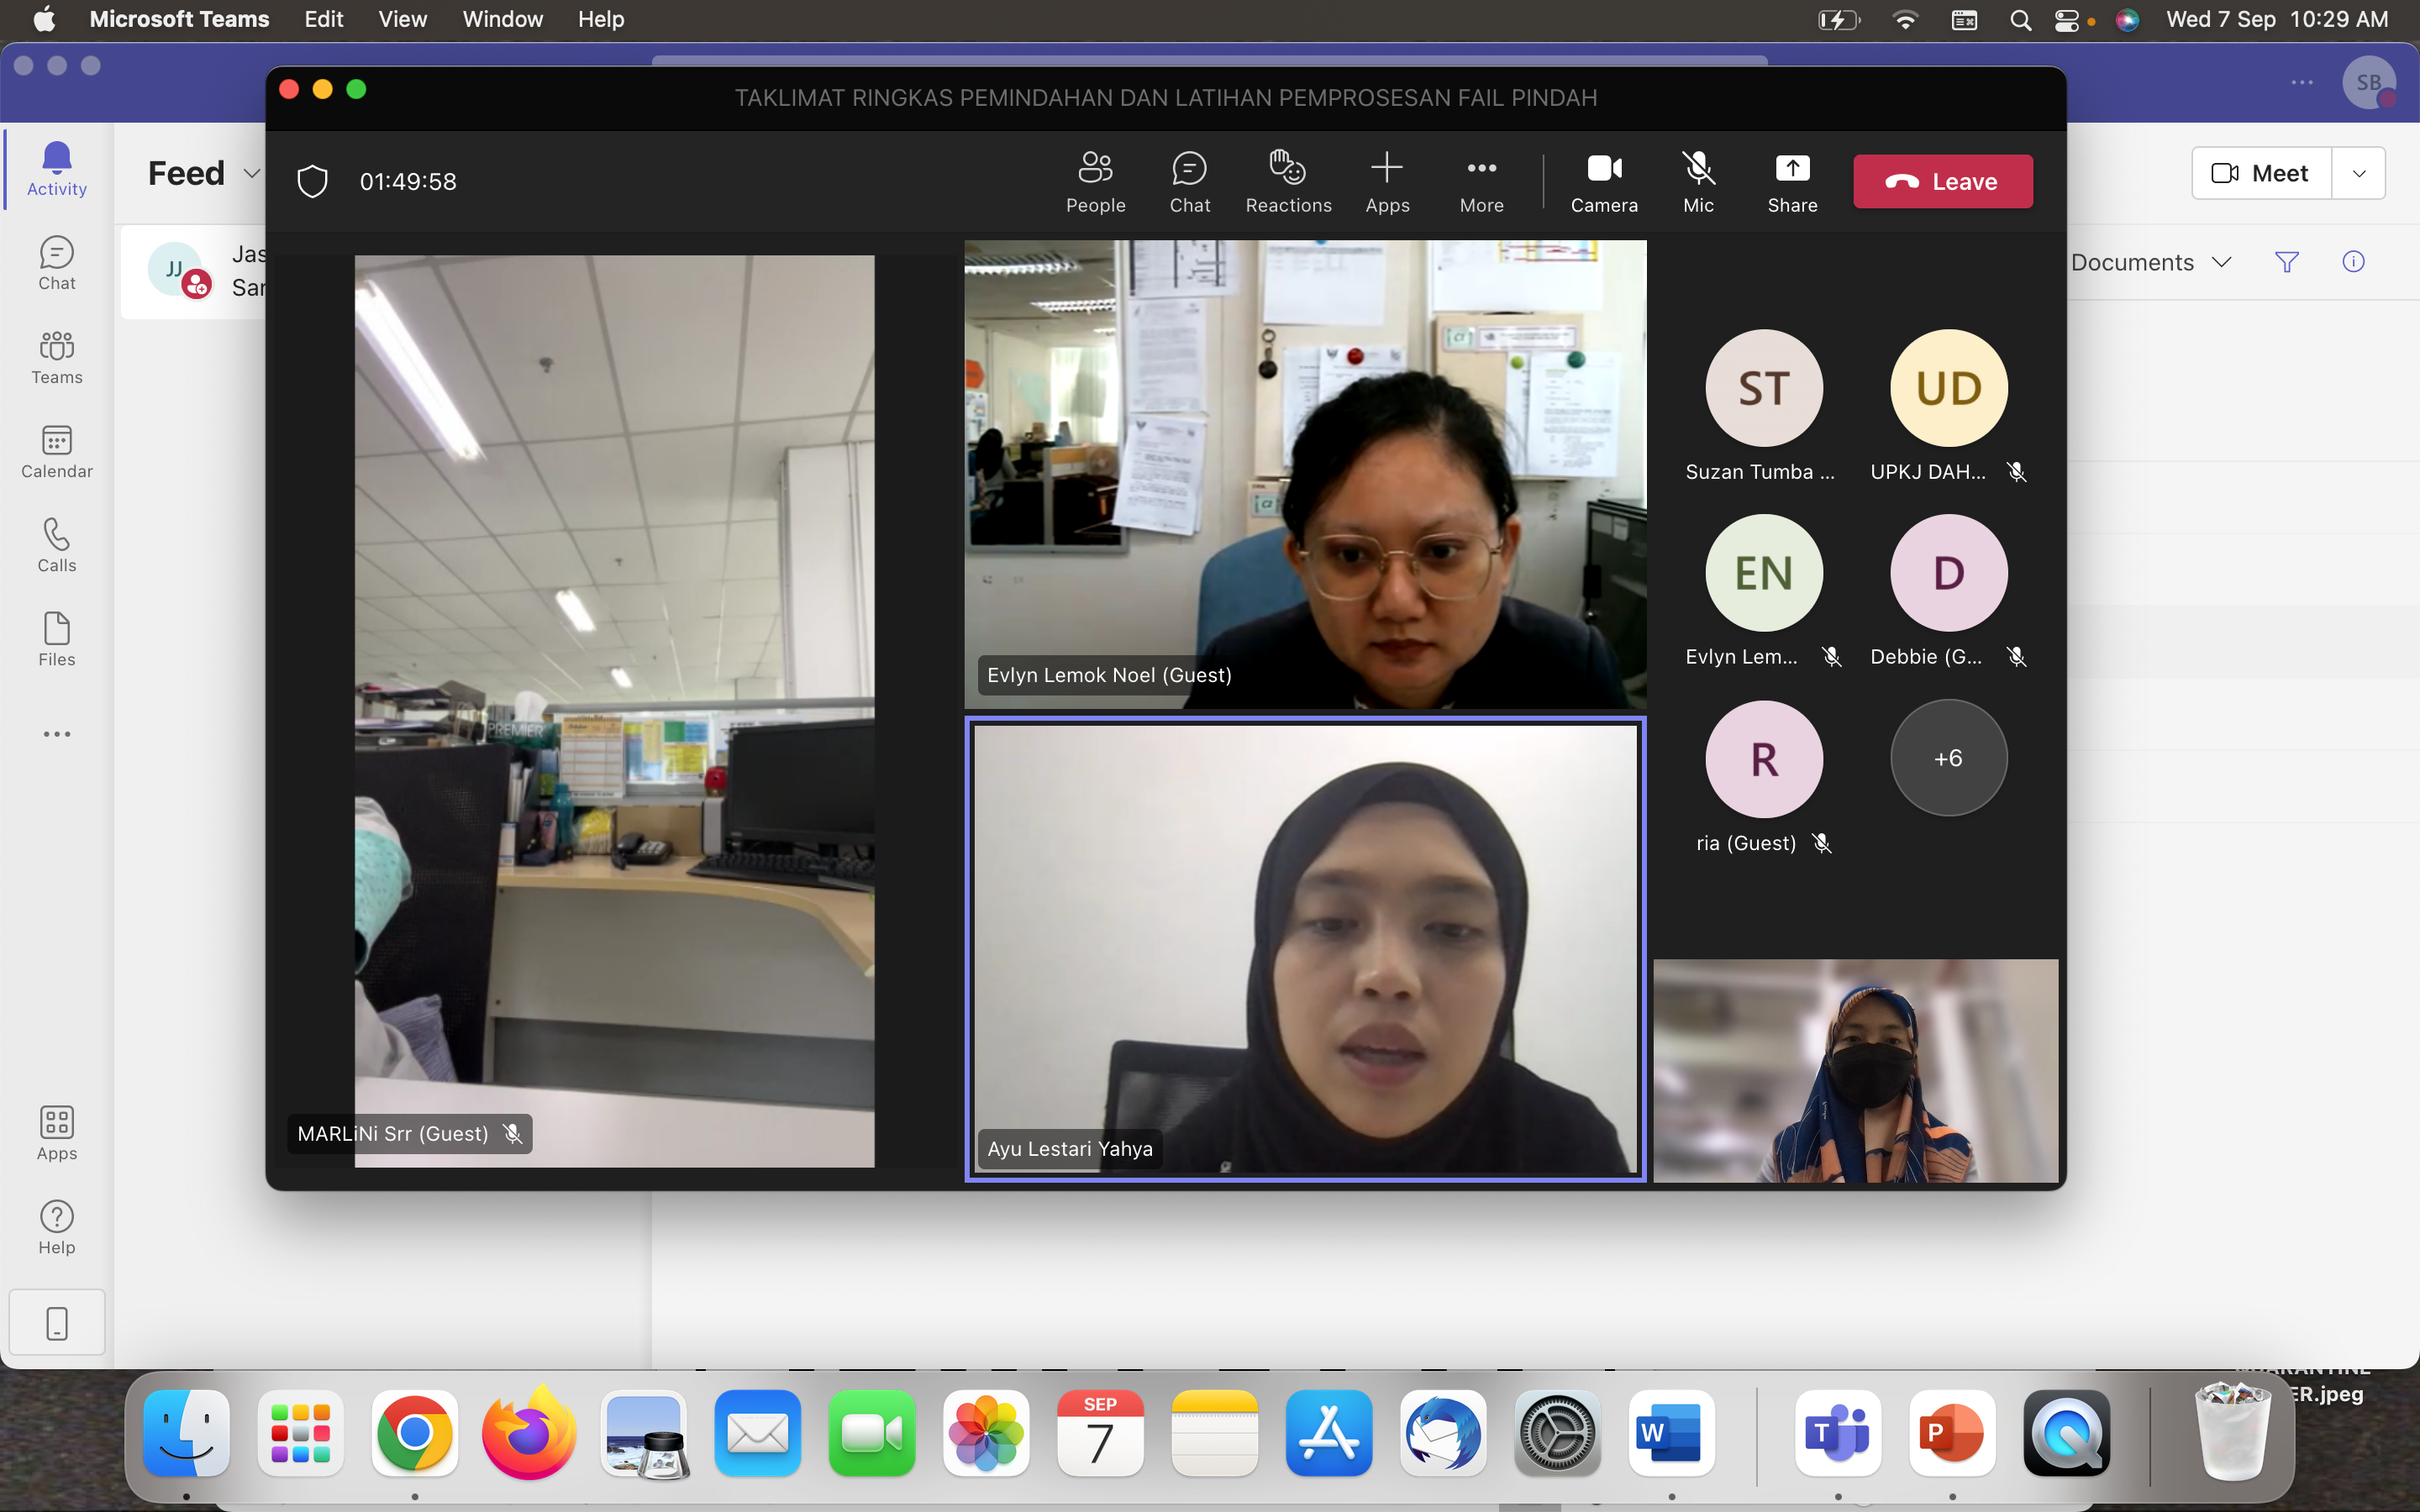Click the info icon near Documents

pos(2353,262)
